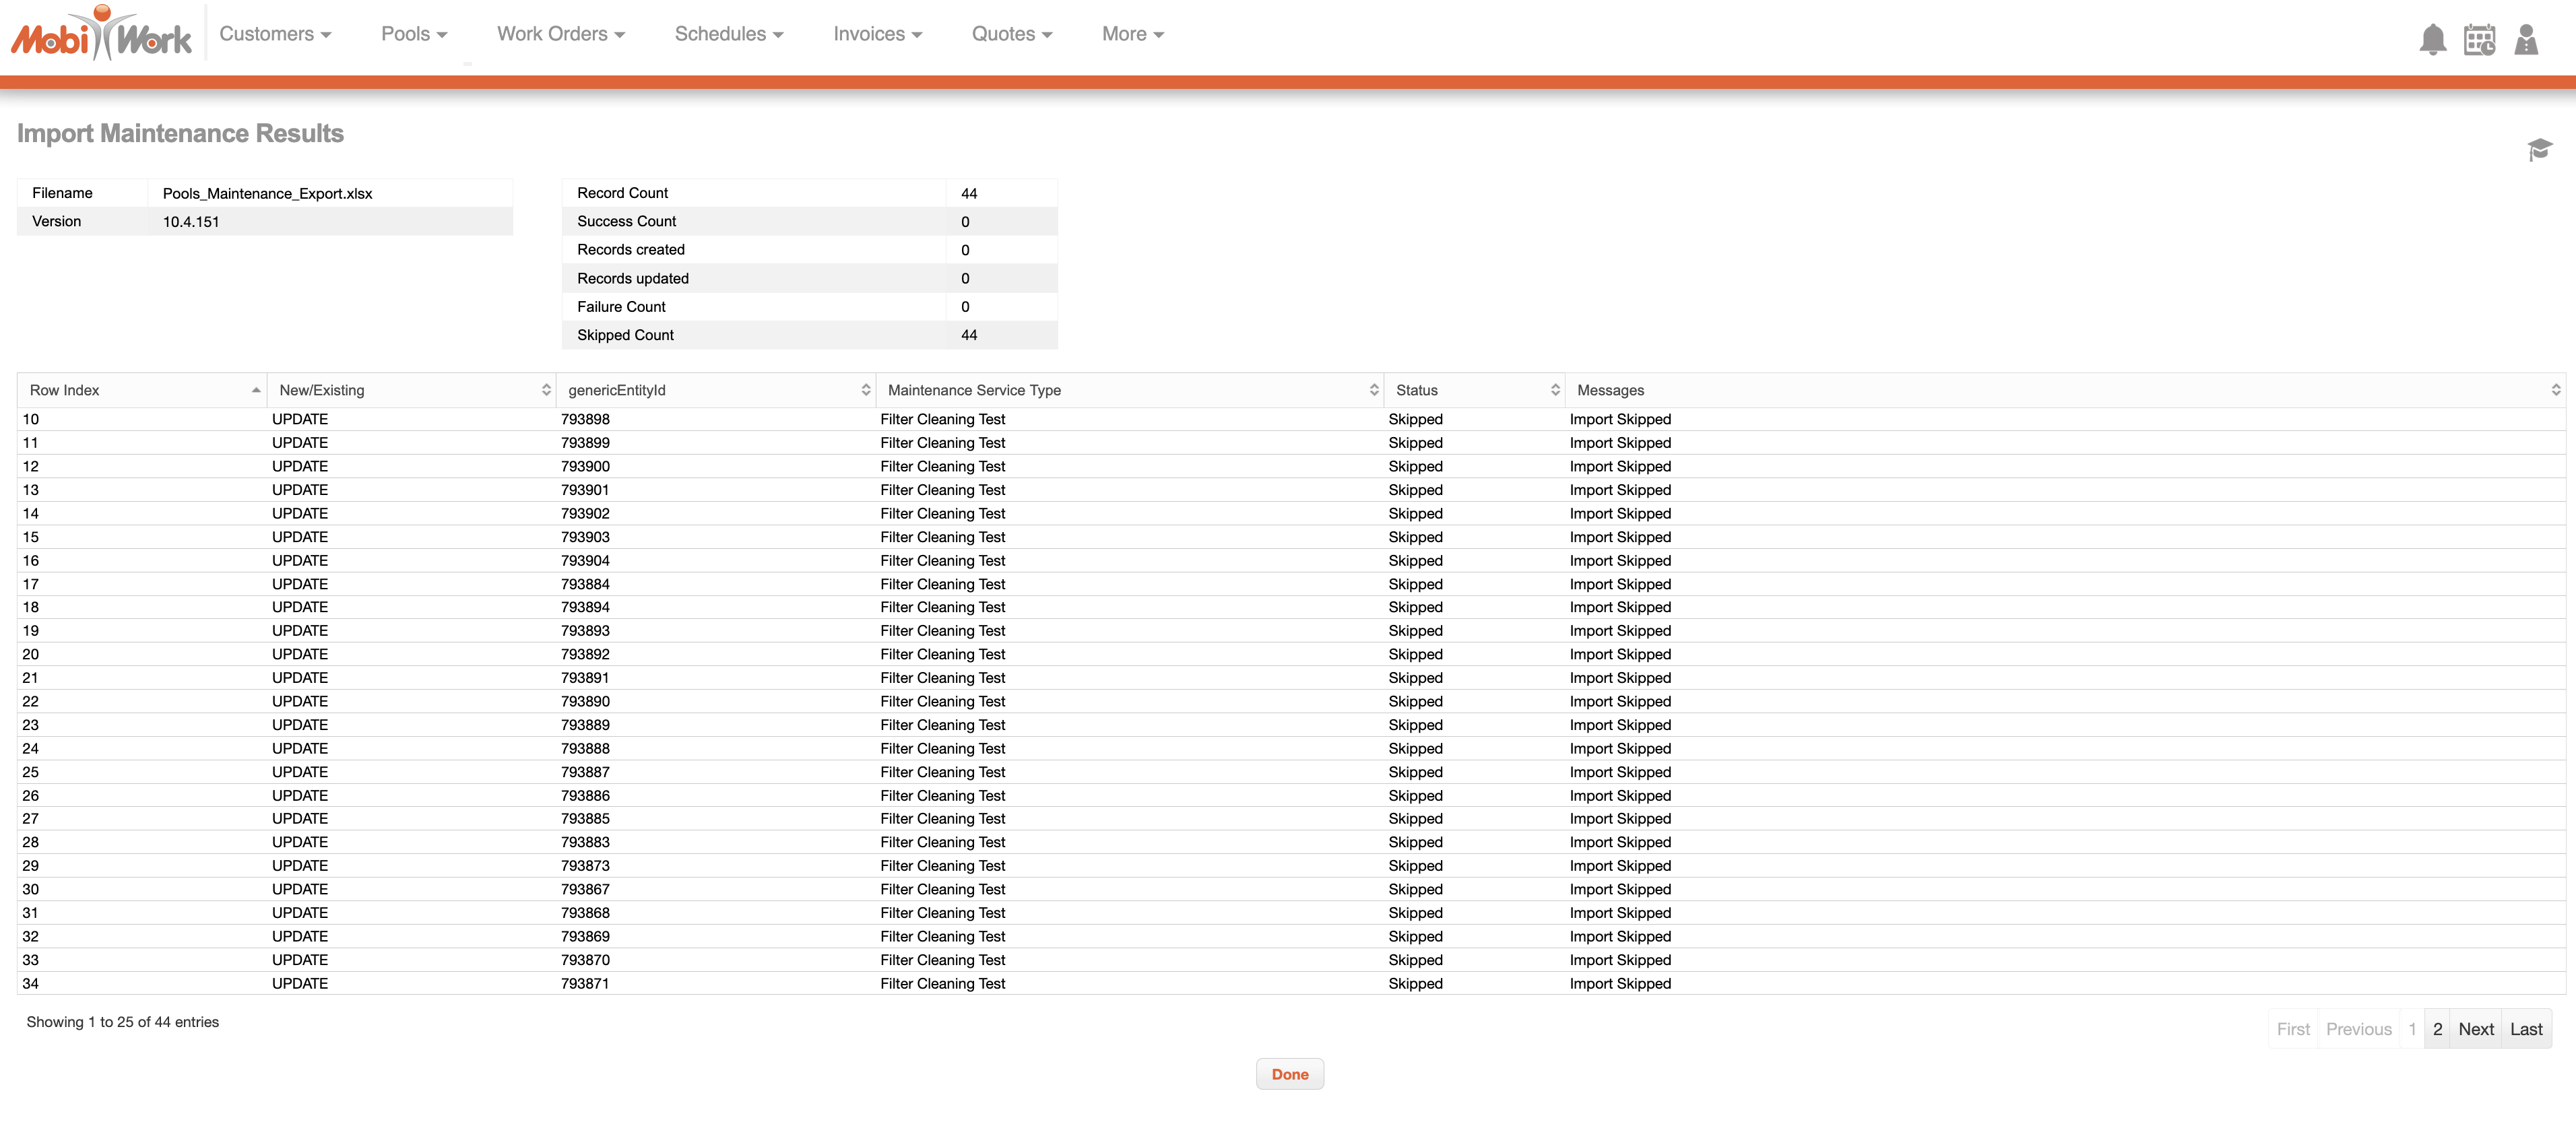Go to Next page of results
This screenshot has width=2576, height=1122.
tap(2475, 1029)
